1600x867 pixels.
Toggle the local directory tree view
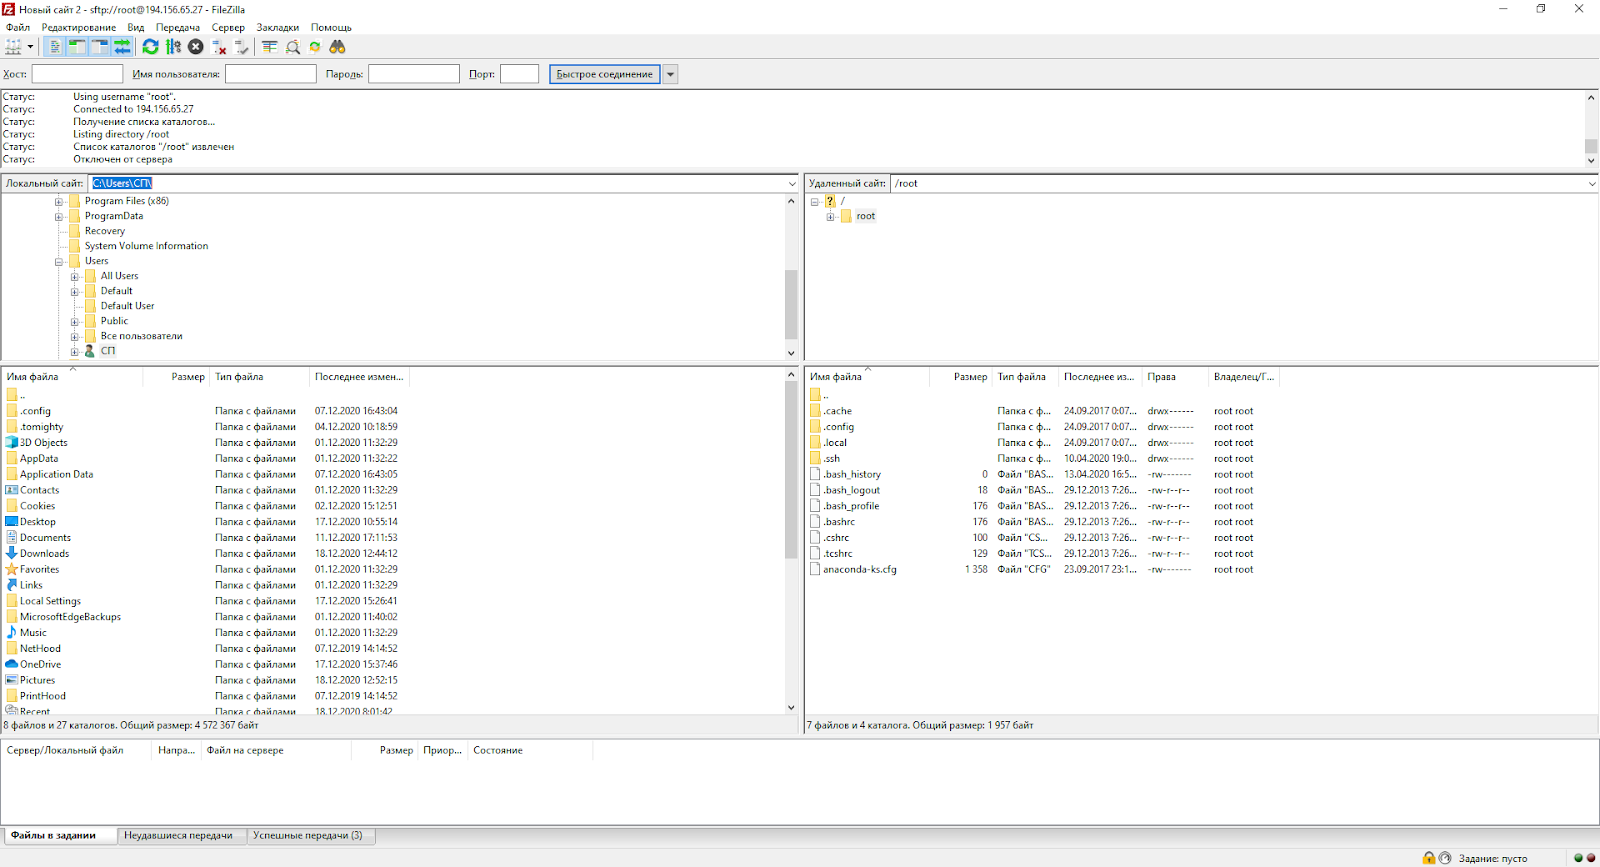tap(77, 47)
